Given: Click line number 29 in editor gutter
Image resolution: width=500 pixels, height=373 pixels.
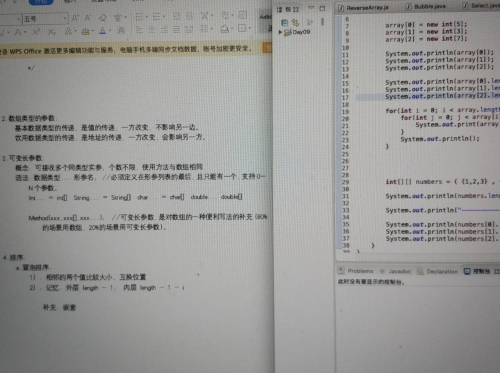Looking at the screenshot, I should tap(345, 182).
